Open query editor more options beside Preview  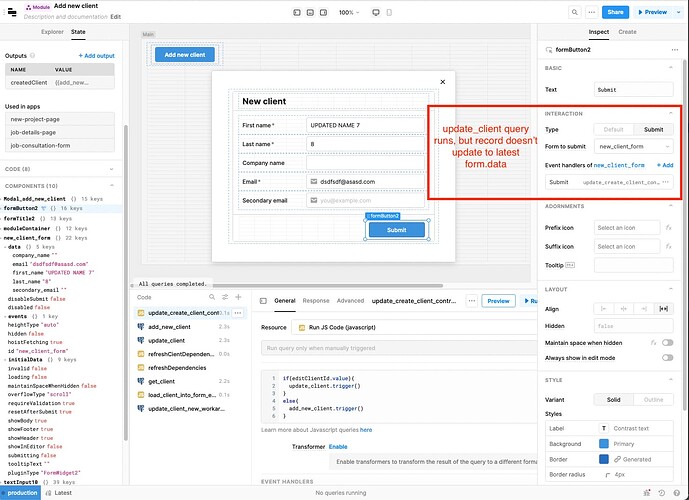pyautogui.click(x=471, y=301)
